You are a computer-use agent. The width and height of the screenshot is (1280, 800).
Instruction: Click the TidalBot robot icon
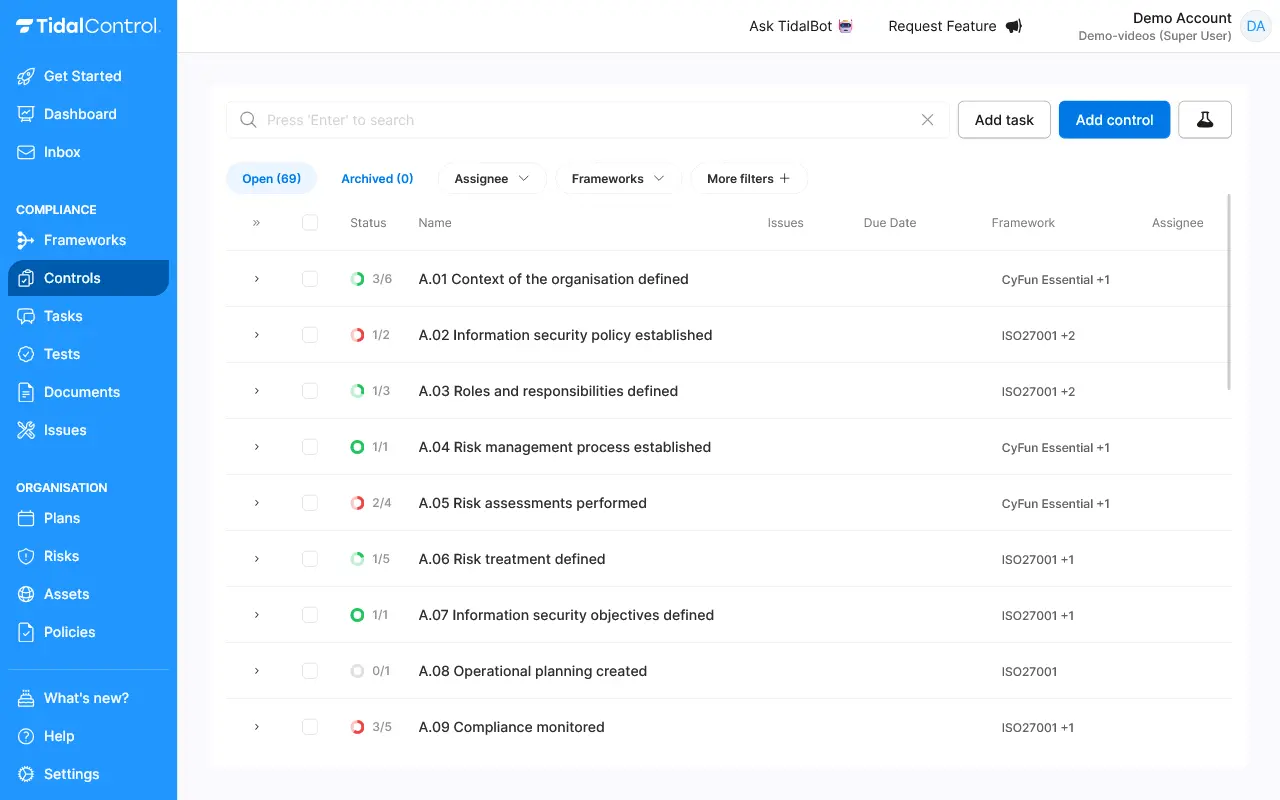[x=846, y=26]
